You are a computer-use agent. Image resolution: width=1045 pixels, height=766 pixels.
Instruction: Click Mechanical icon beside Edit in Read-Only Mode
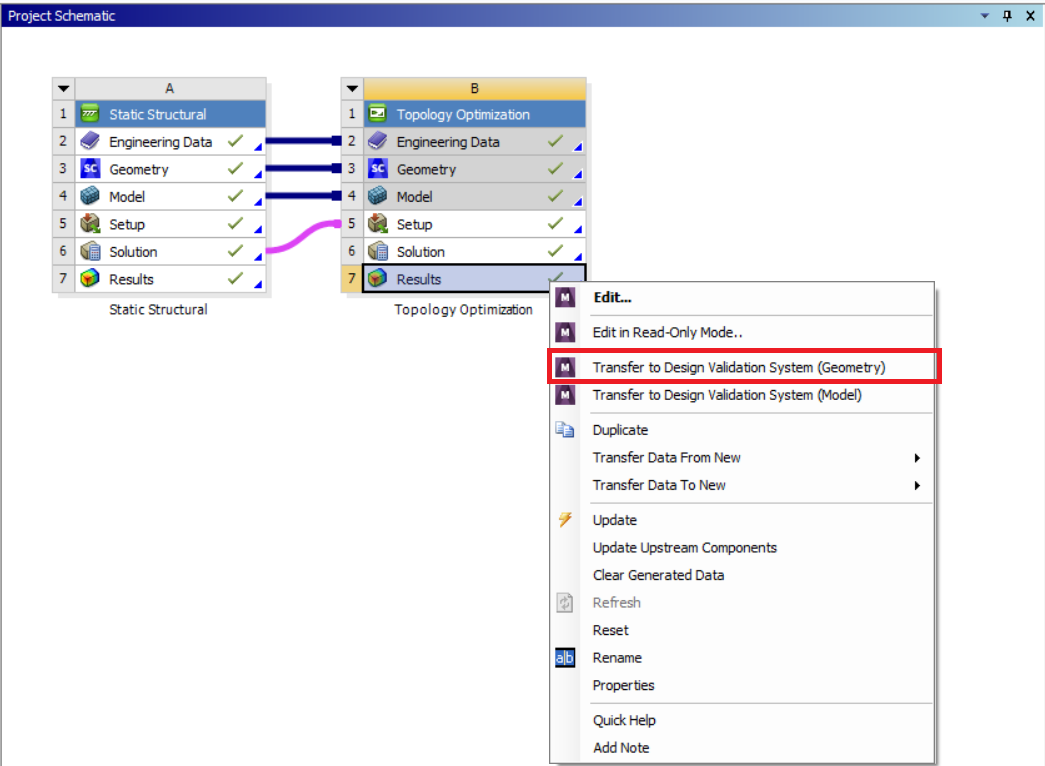565,332
